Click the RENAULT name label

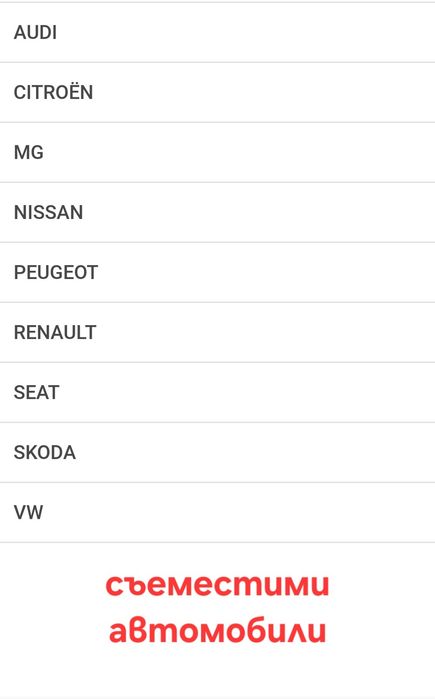pyautogui.click(x=55, y=333)
